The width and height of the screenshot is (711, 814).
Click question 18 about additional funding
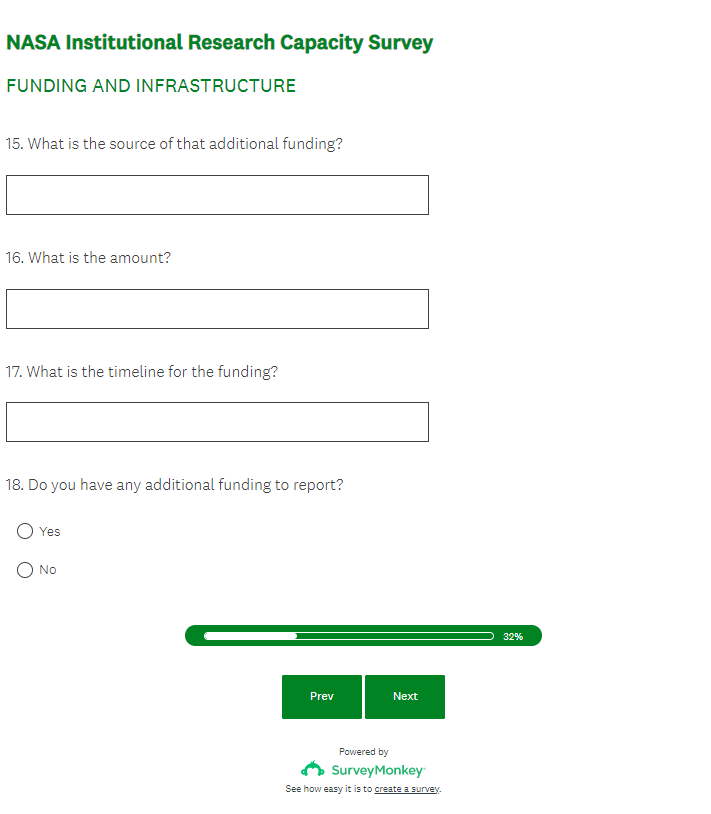(175, 485)
